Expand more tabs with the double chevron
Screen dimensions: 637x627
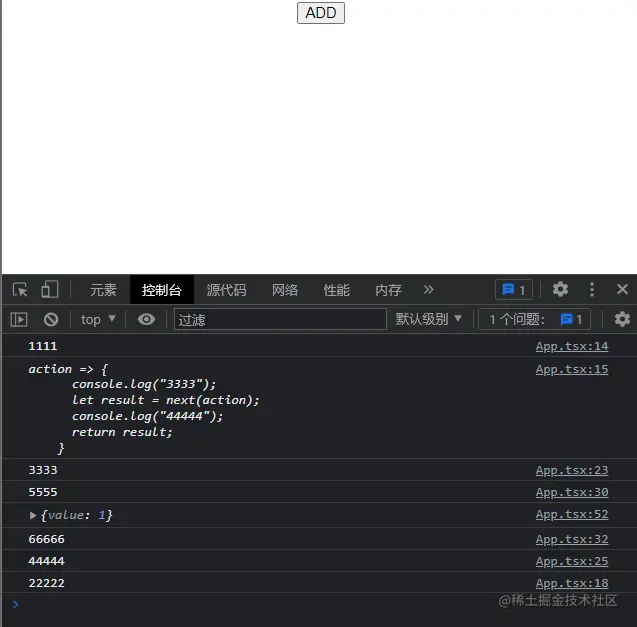pos(429,289)
